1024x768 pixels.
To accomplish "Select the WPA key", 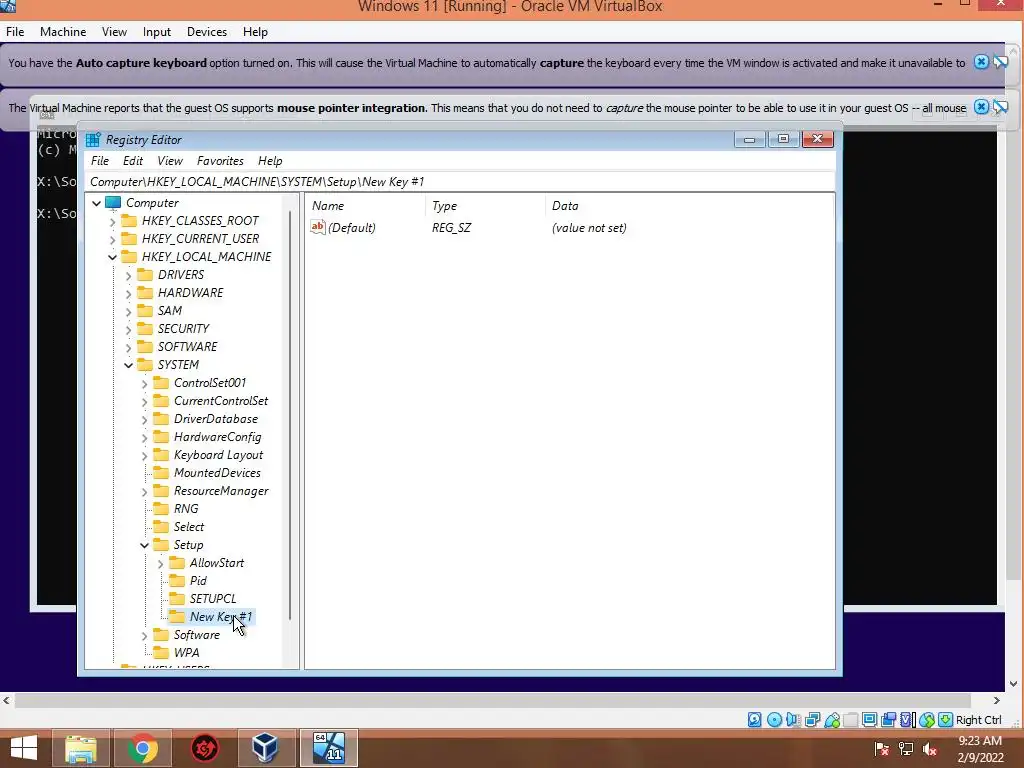I will [186, 652].
